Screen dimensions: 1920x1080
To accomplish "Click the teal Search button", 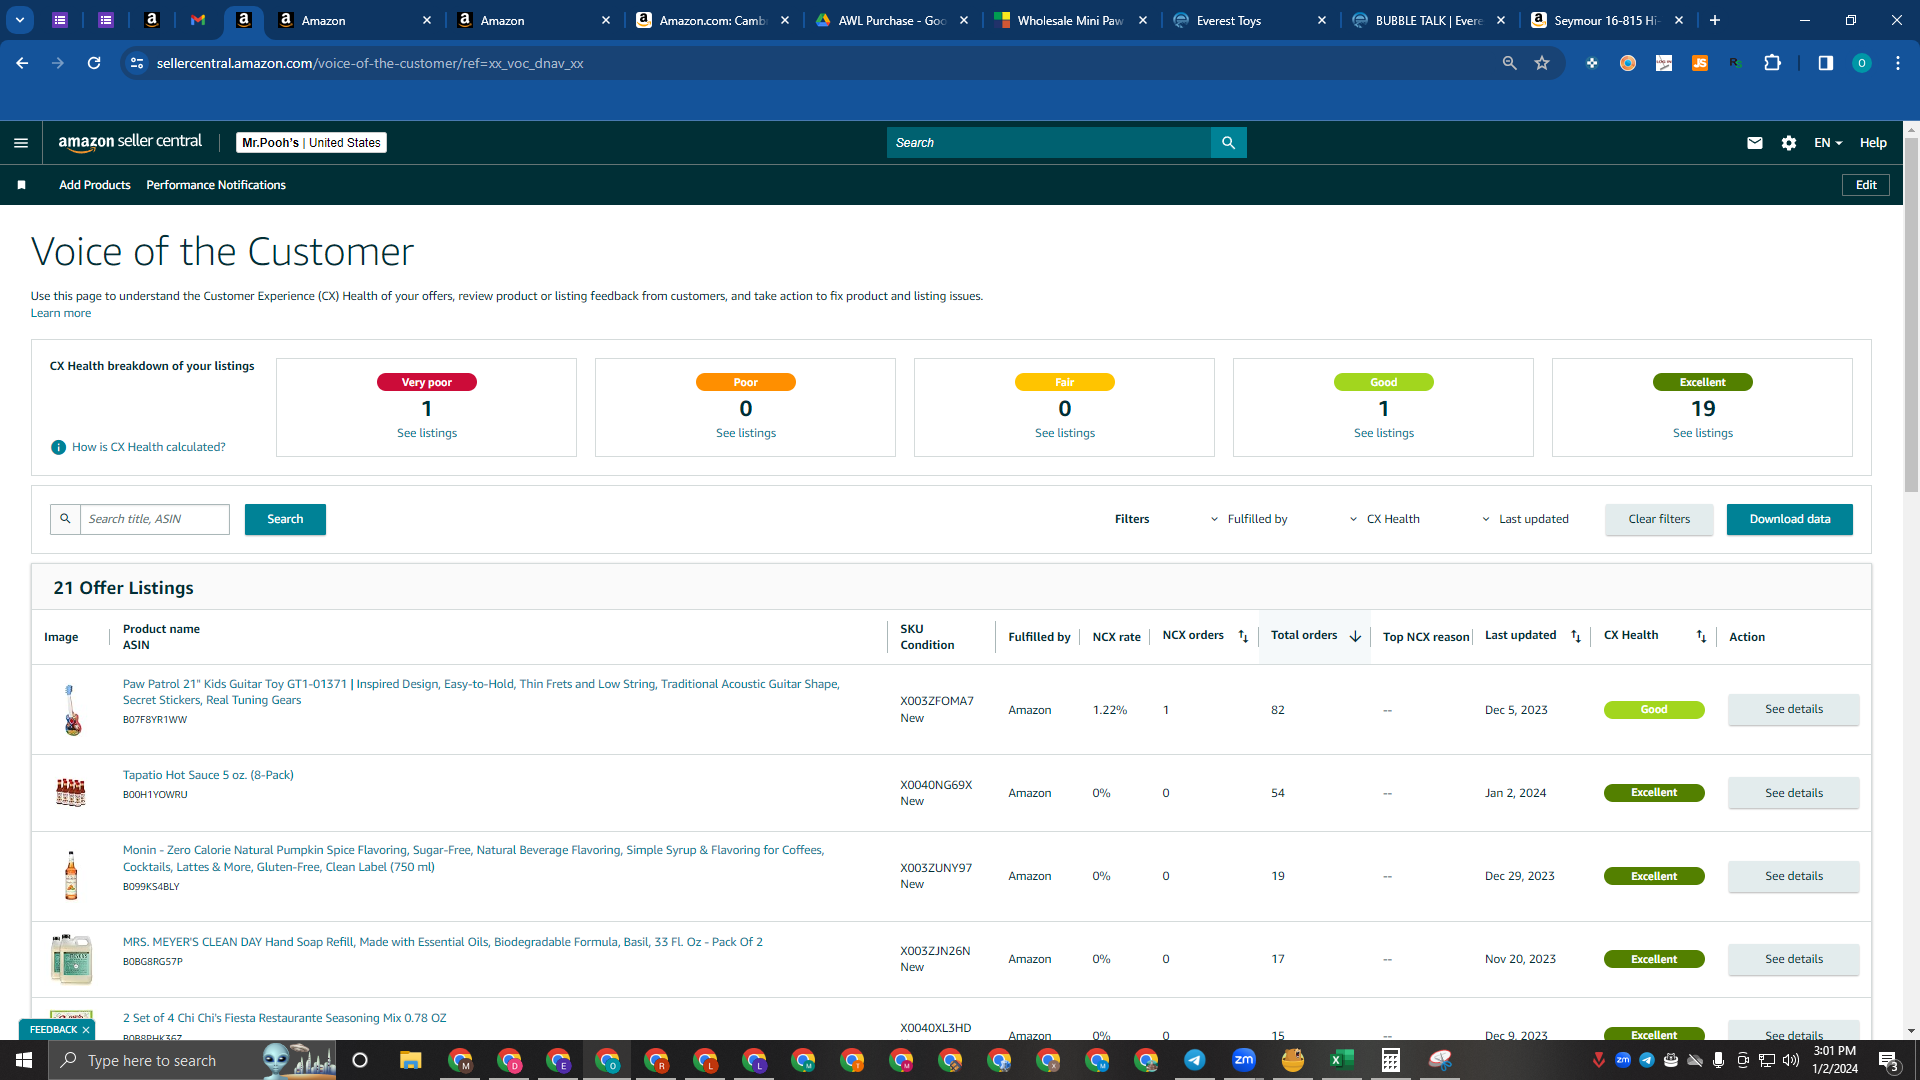I will point(285,519).
